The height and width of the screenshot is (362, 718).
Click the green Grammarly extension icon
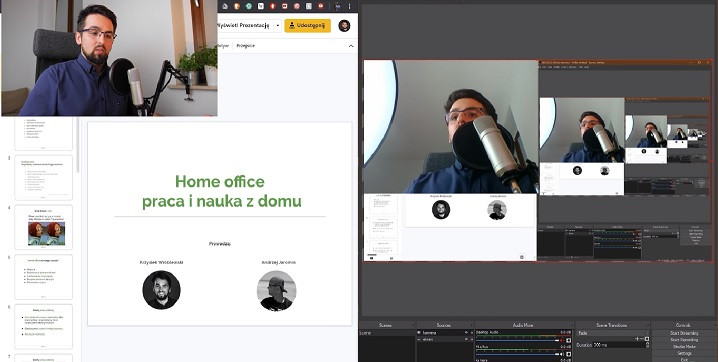tap(249, 6)
